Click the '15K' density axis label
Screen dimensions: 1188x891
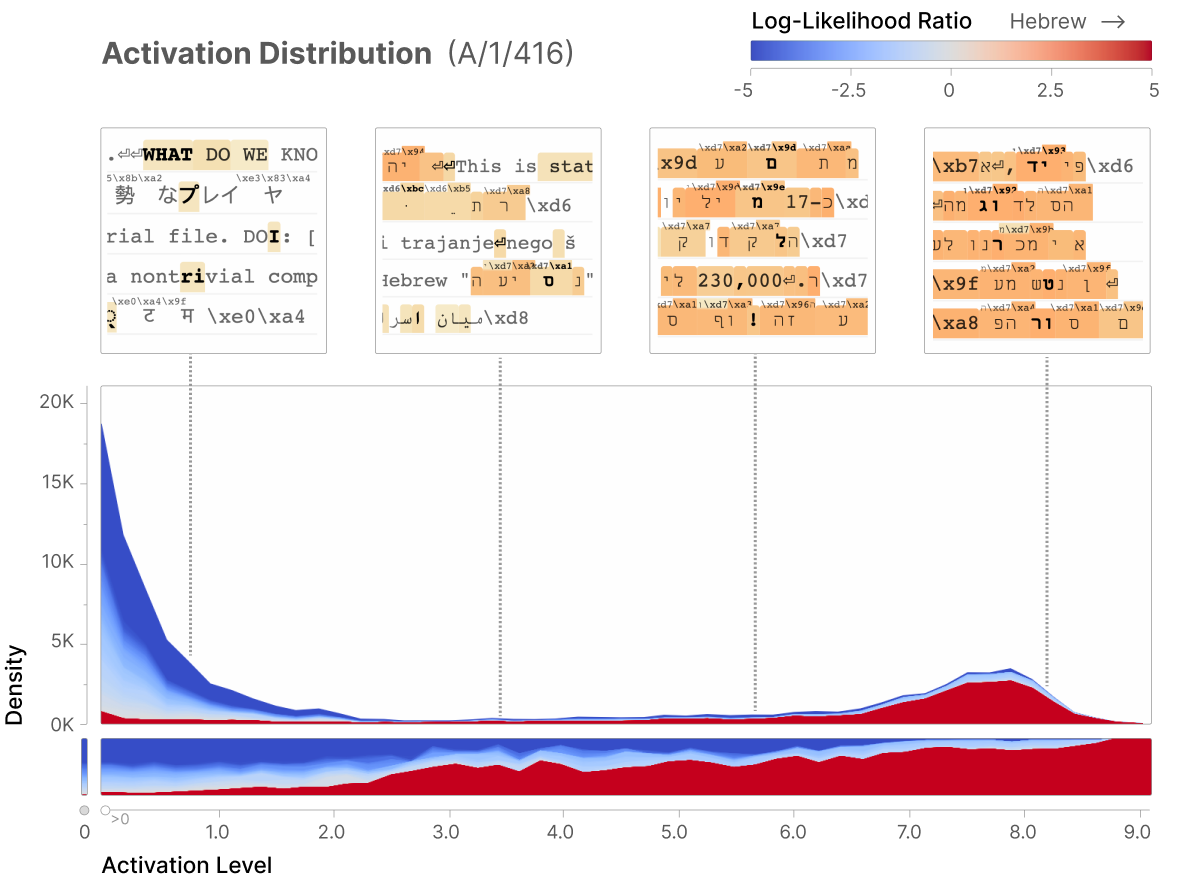58,482
